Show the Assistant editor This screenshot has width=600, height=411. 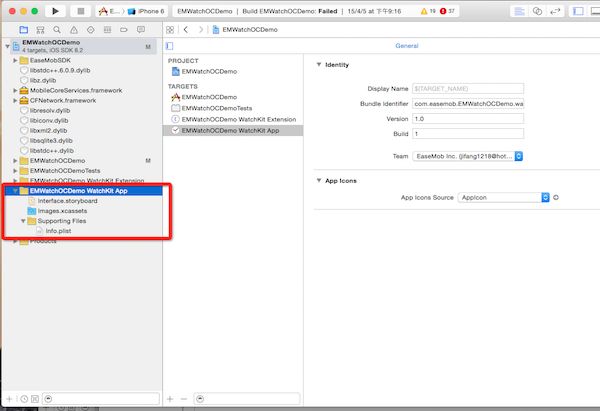537,11
